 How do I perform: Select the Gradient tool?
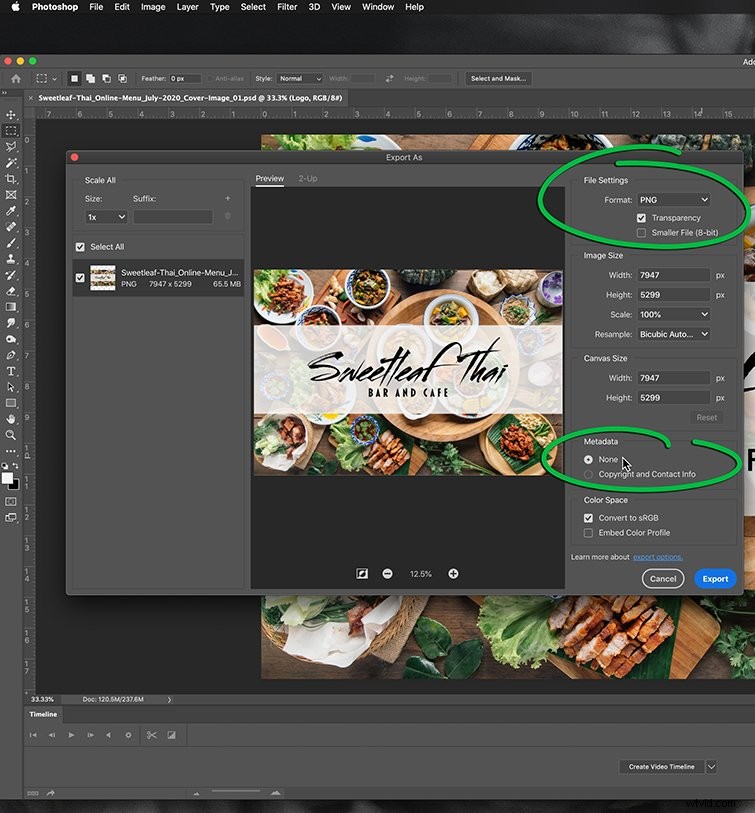point(10,307)
